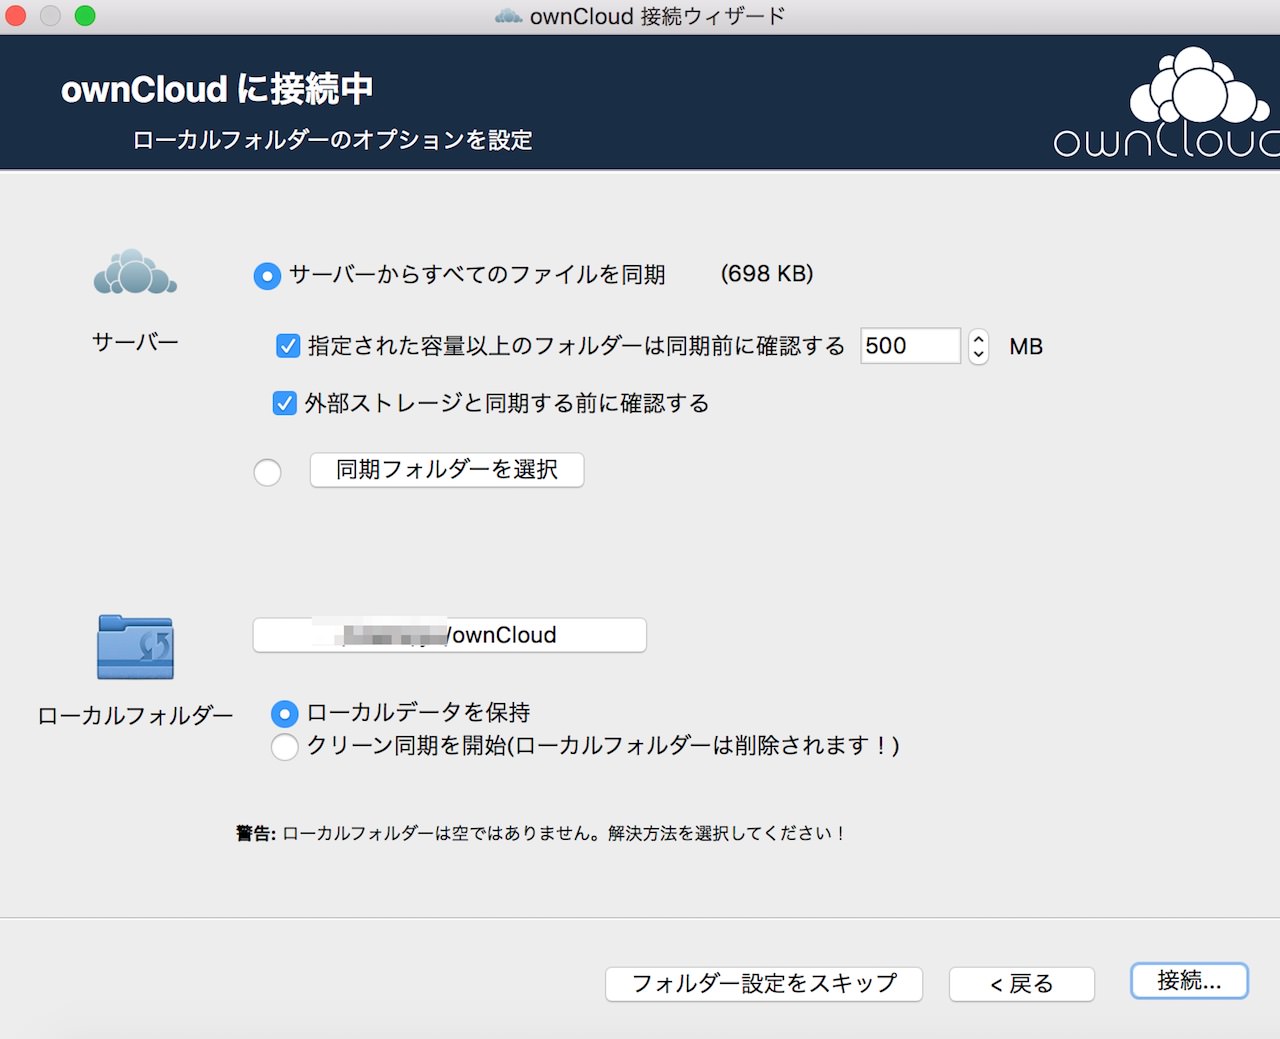1280x1039 pixels.
Task: Select sync all files from server radio button
Action: (x=267, y=275)
